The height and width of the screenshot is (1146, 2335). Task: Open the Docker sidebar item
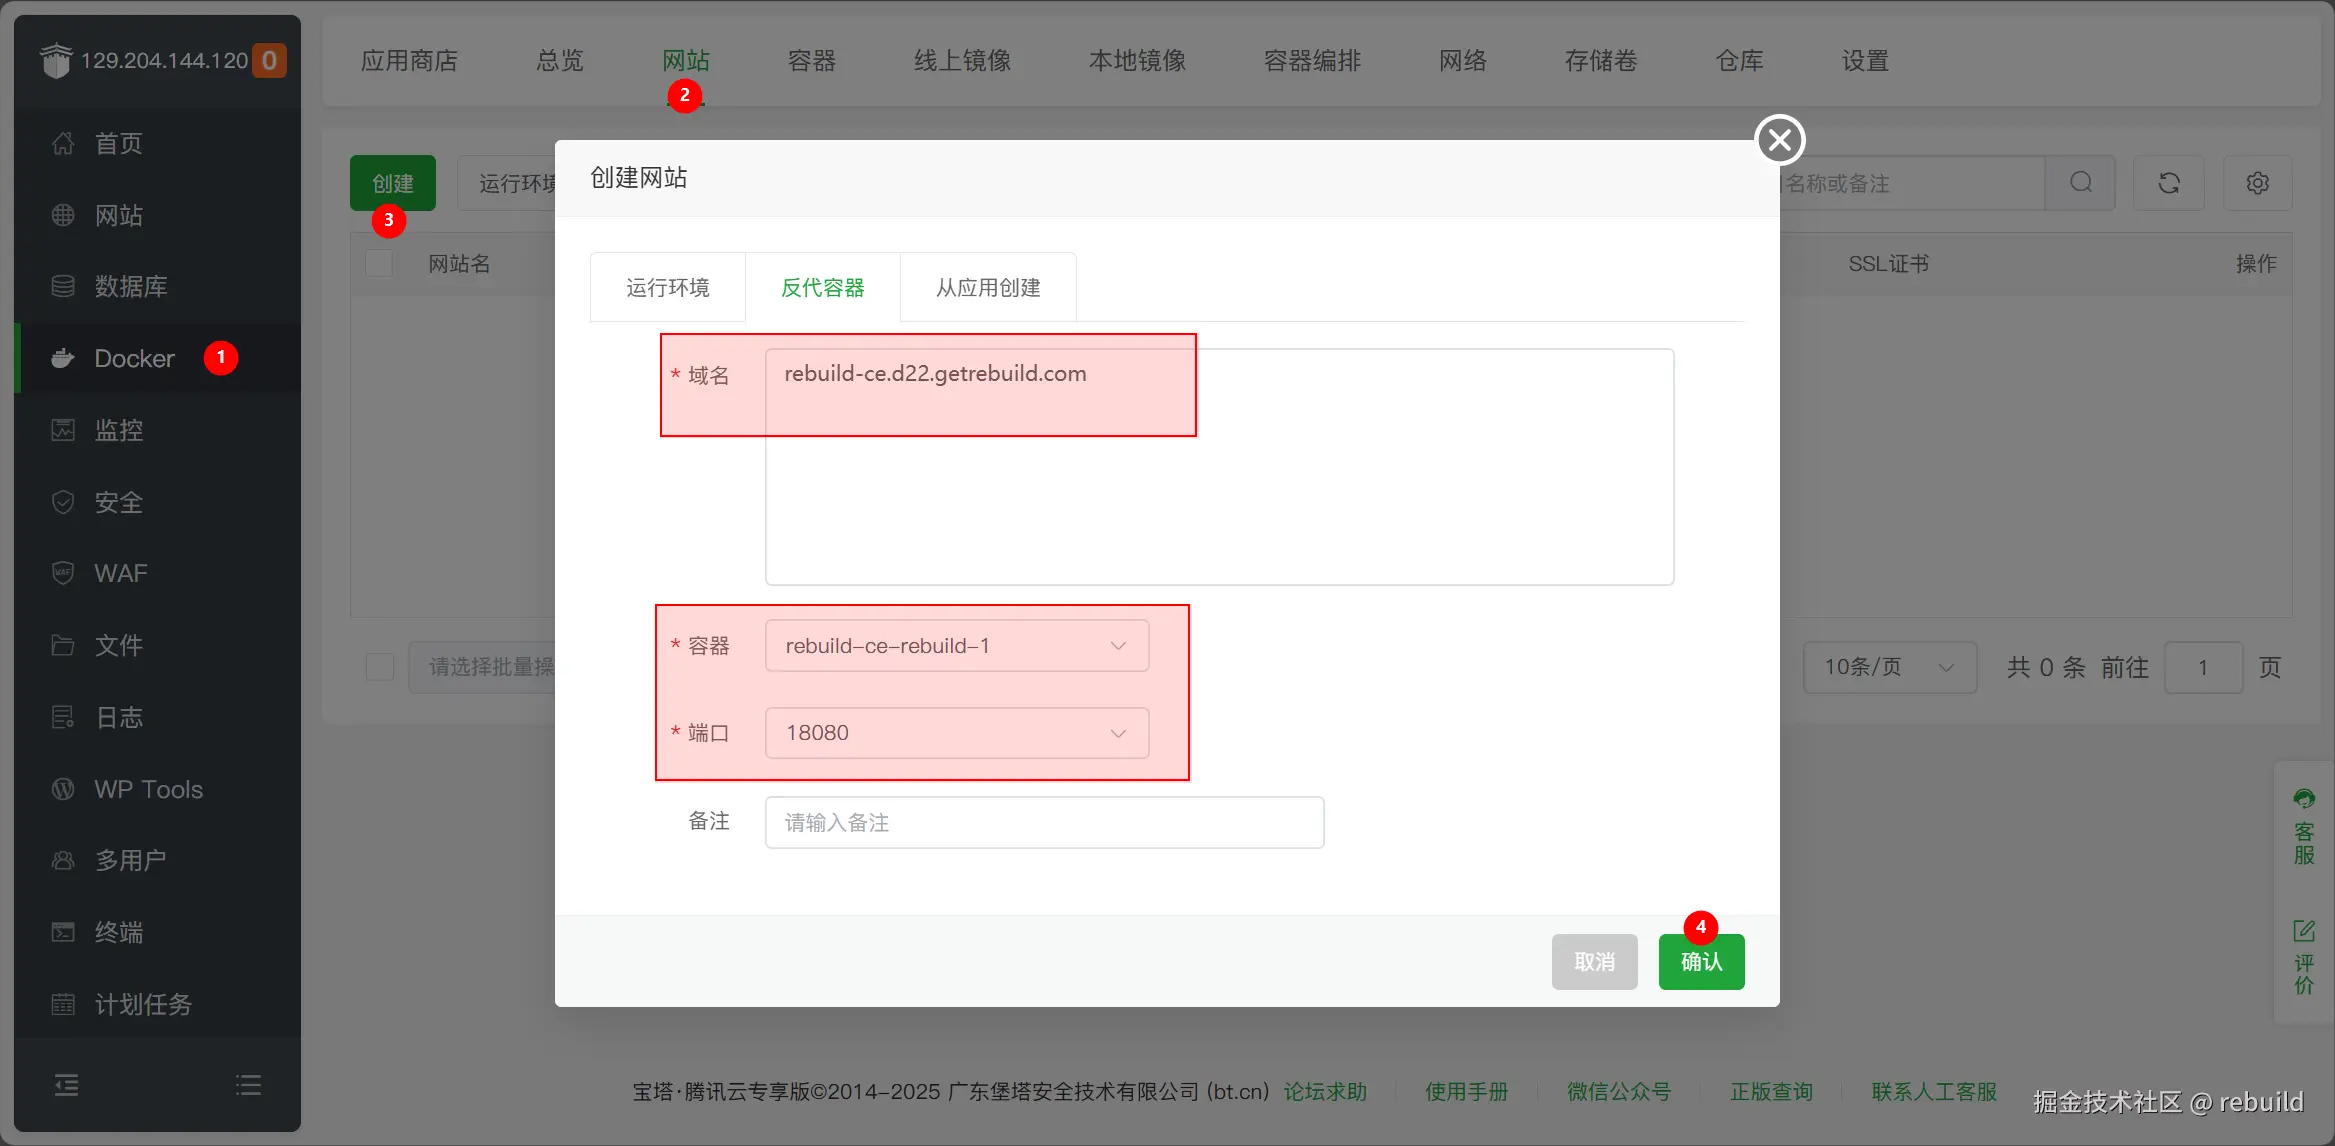134,358
